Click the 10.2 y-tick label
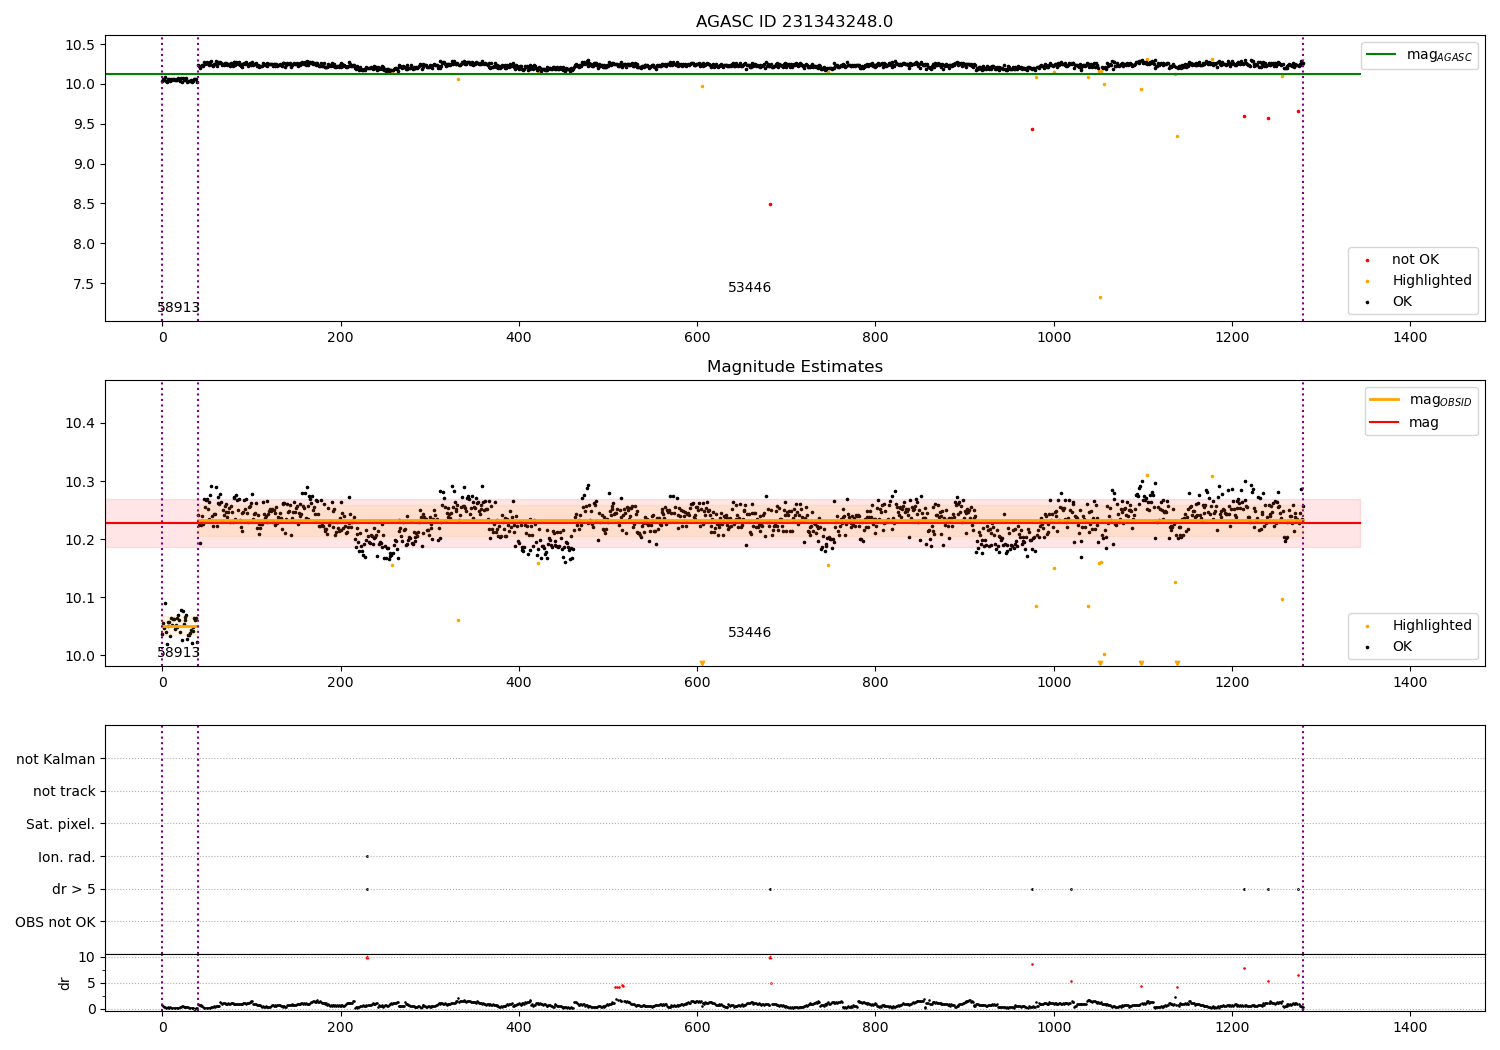Viewport: 1500px width, 1050px height. [x=81, y=540]
